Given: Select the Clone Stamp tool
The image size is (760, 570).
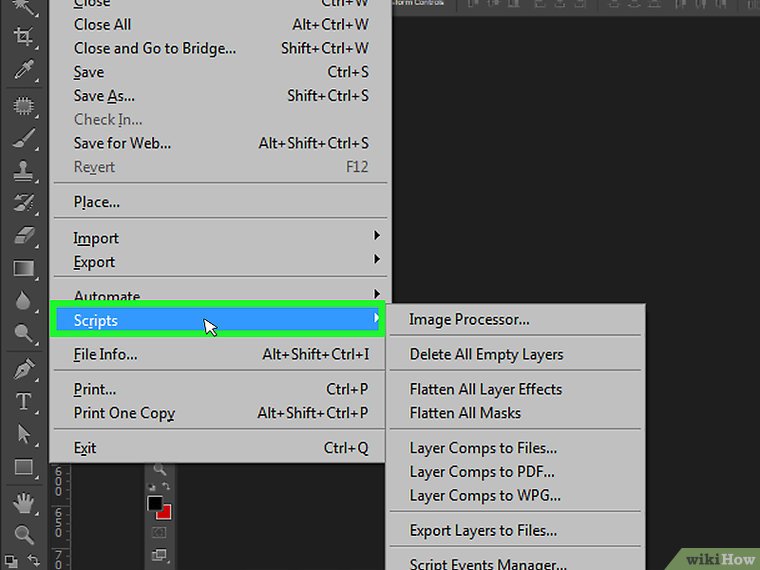Looking at the screenshot, I should coord(24,171).
